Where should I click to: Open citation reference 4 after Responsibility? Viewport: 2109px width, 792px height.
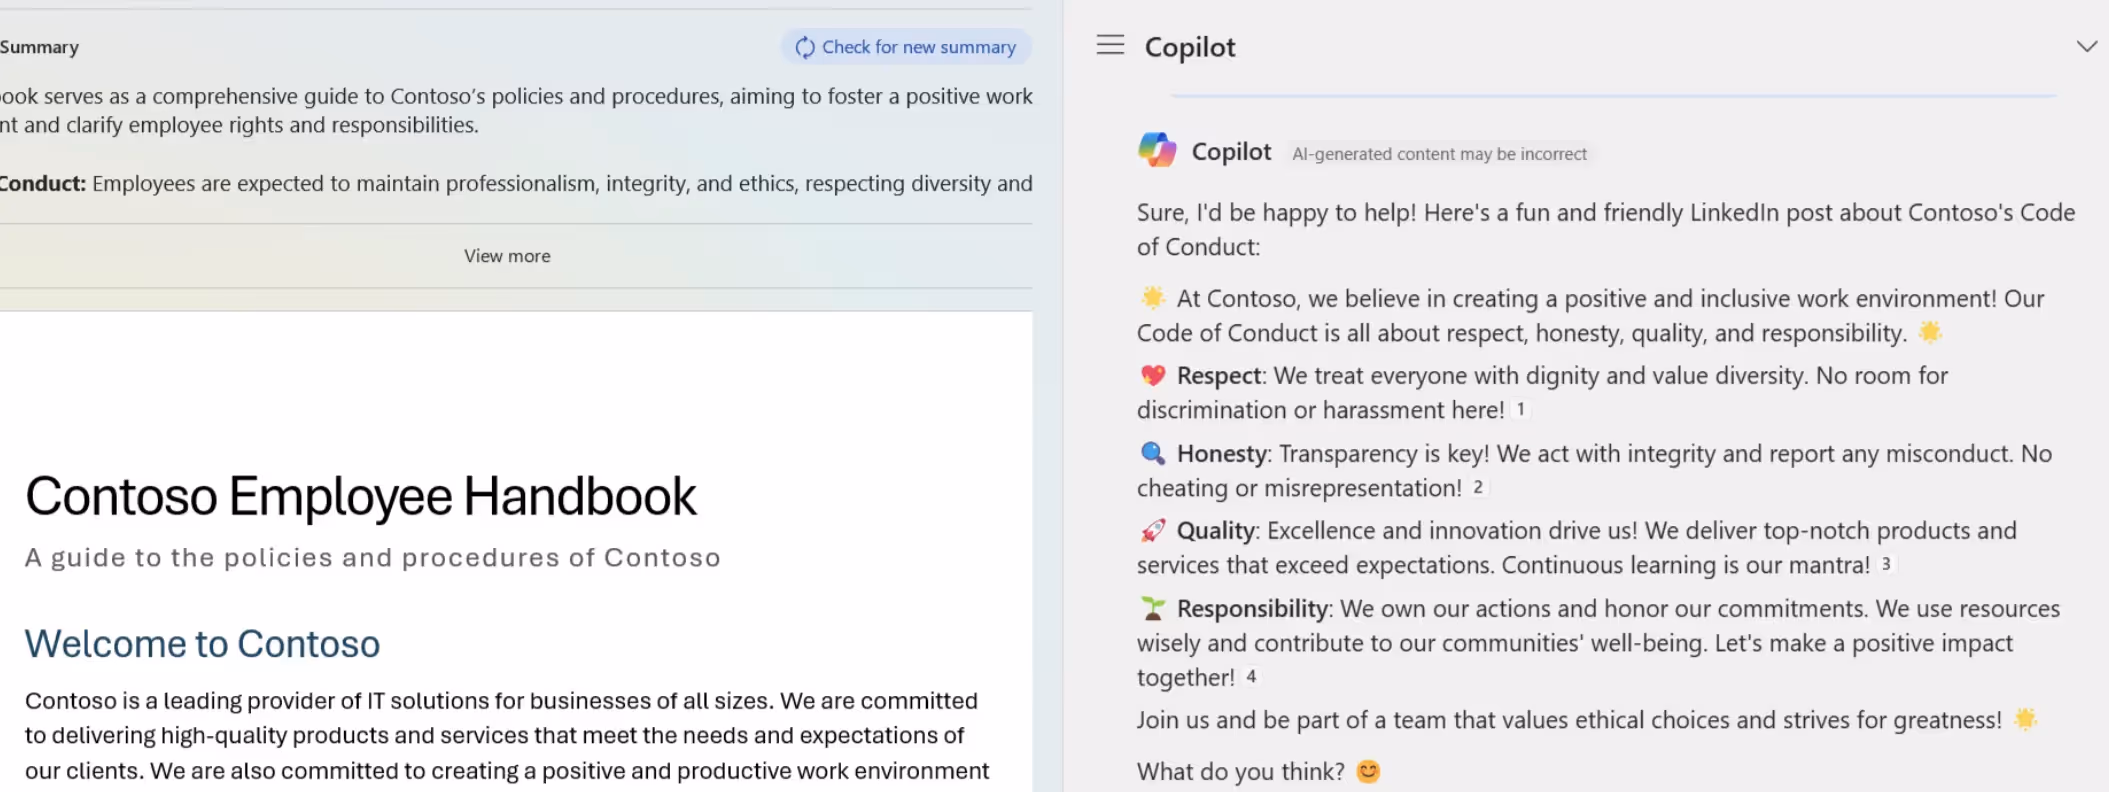(1251, 676)
